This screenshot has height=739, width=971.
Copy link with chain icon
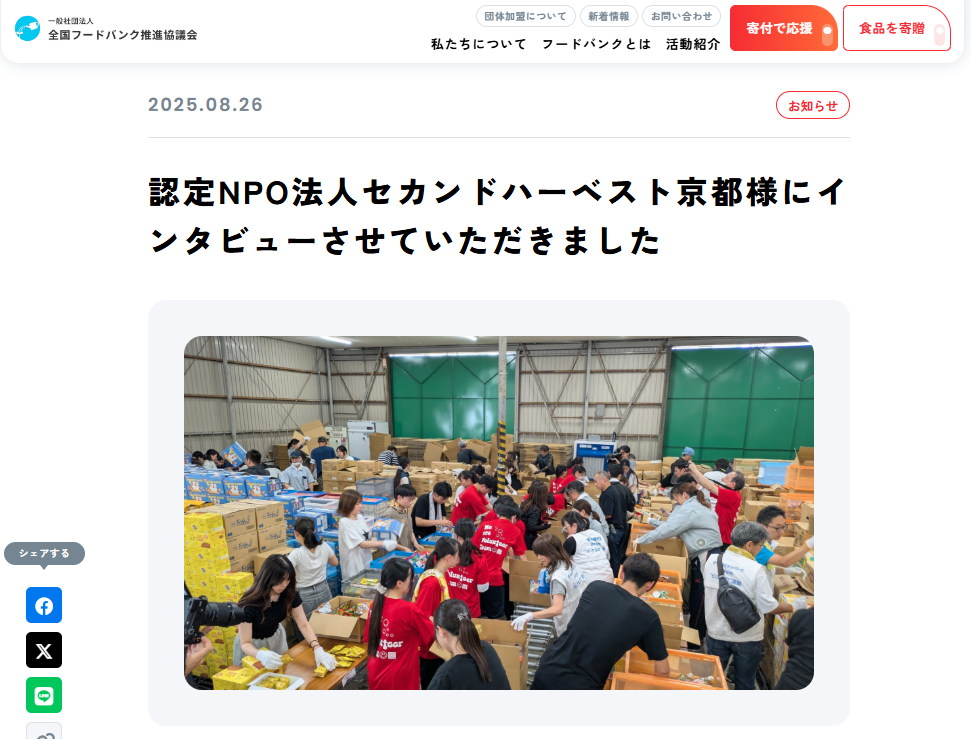tap(44, 732)
